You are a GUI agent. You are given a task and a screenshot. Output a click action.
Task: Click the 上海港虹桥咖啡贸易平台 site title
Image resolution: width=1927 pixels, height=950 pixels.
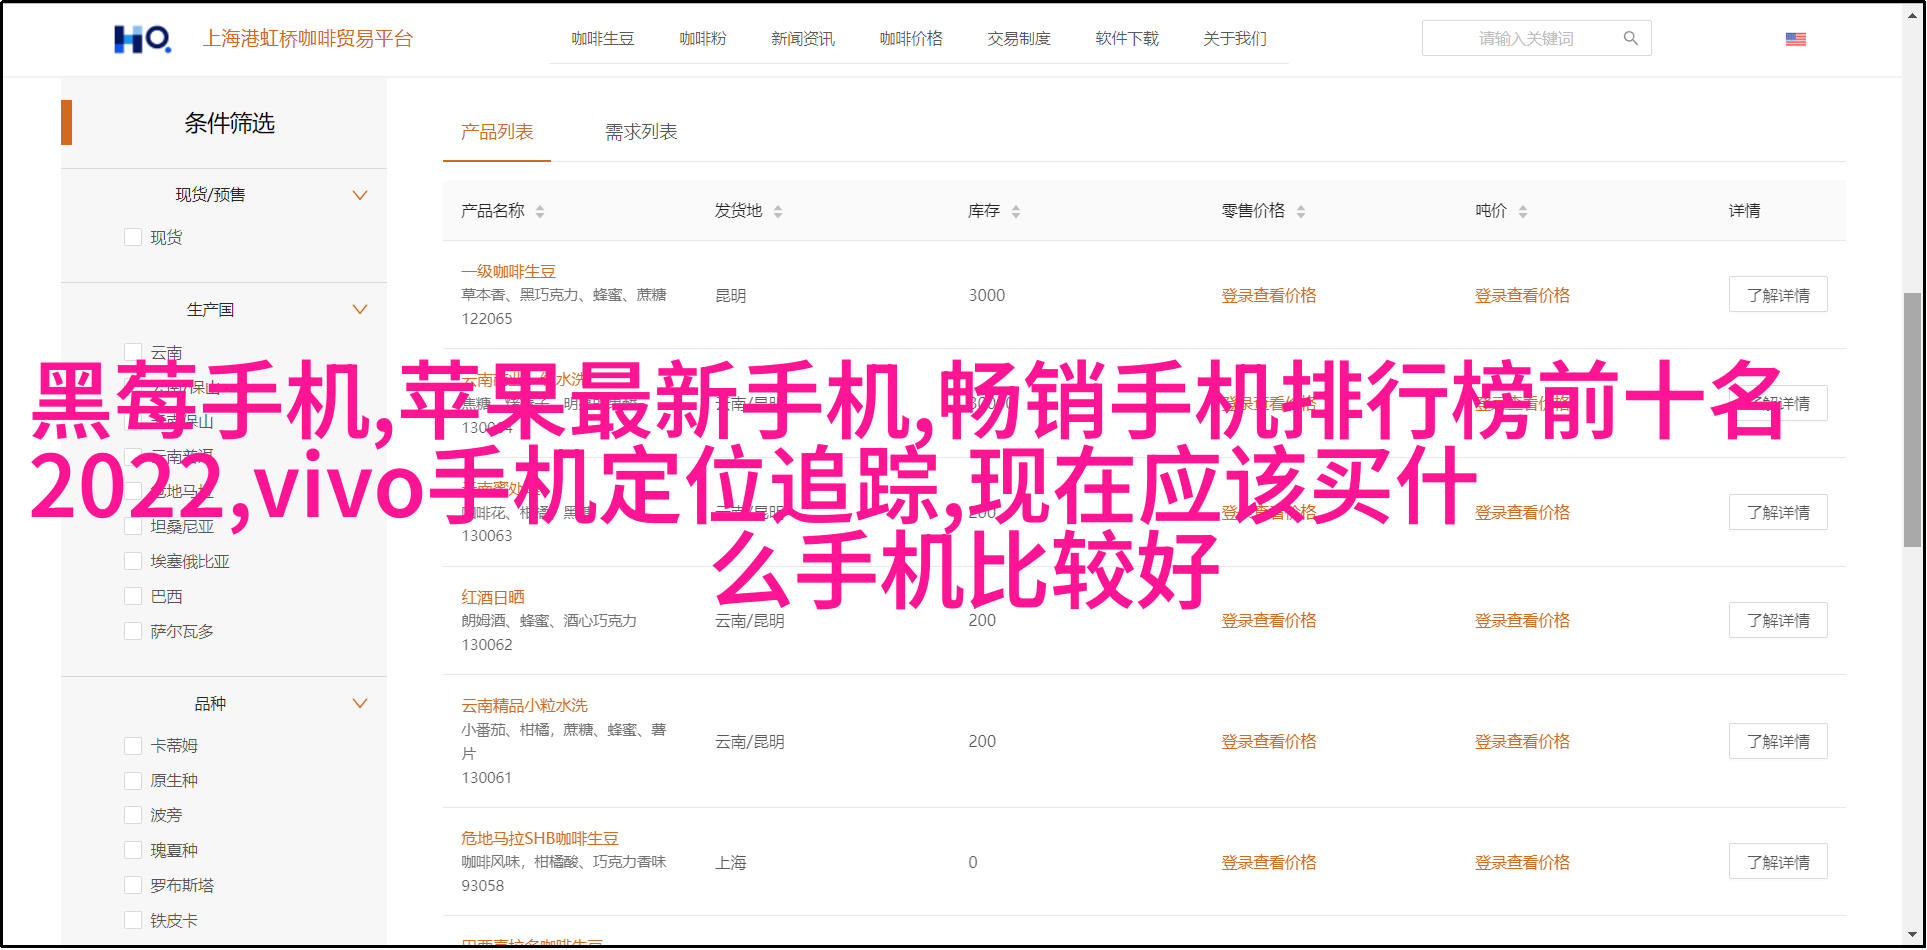(x=308, y=39)
